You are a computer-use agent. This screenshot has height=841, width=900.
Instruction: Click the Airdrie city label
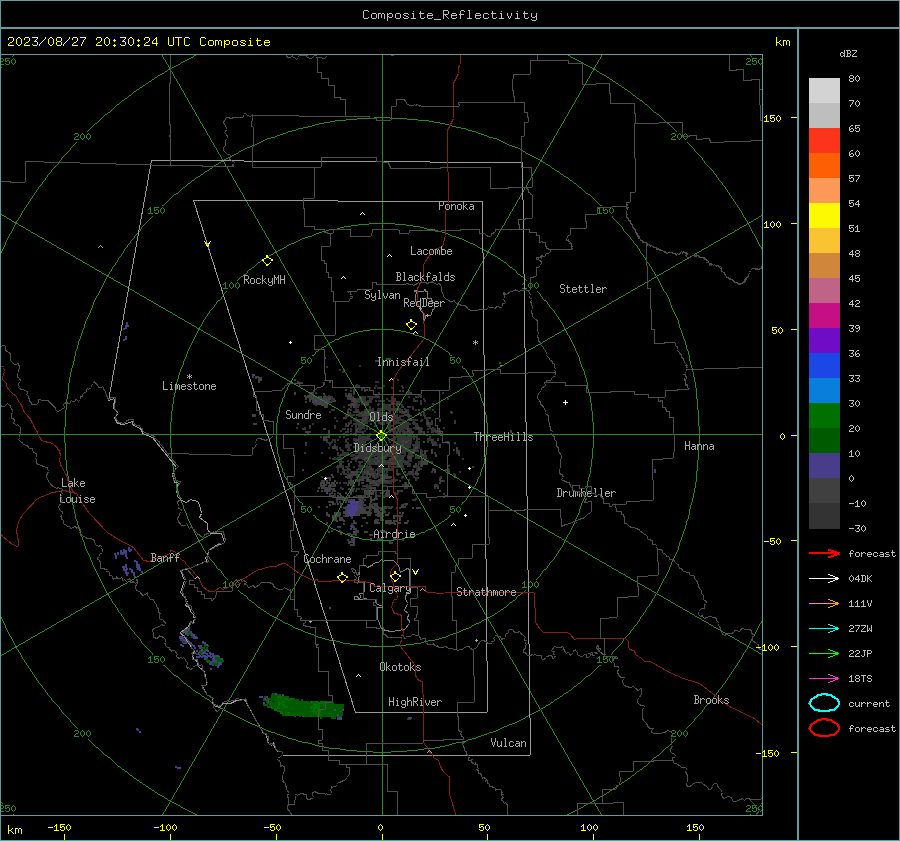point(394,534)
